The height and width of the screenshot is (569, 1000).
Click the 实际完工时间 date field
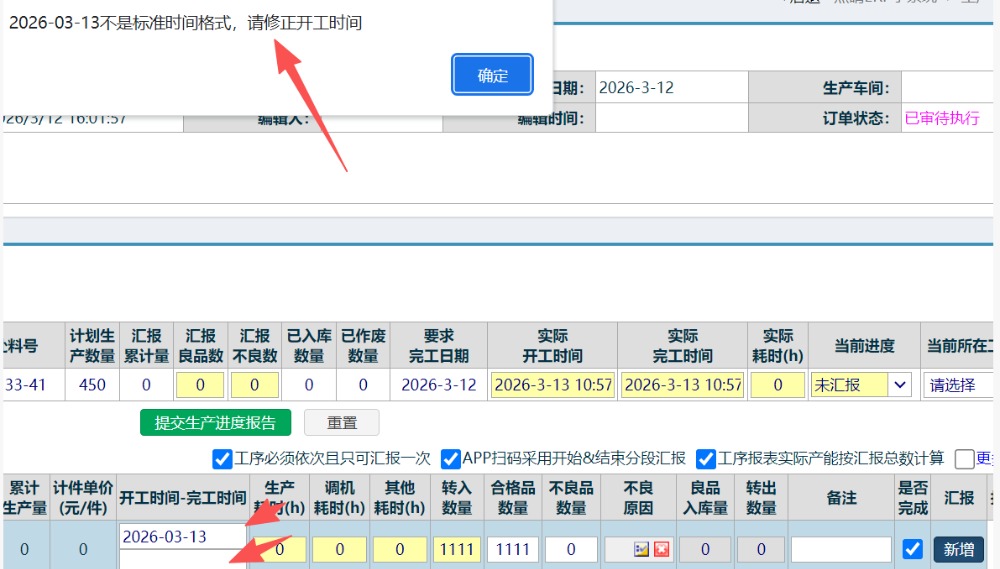coord(683,385)
